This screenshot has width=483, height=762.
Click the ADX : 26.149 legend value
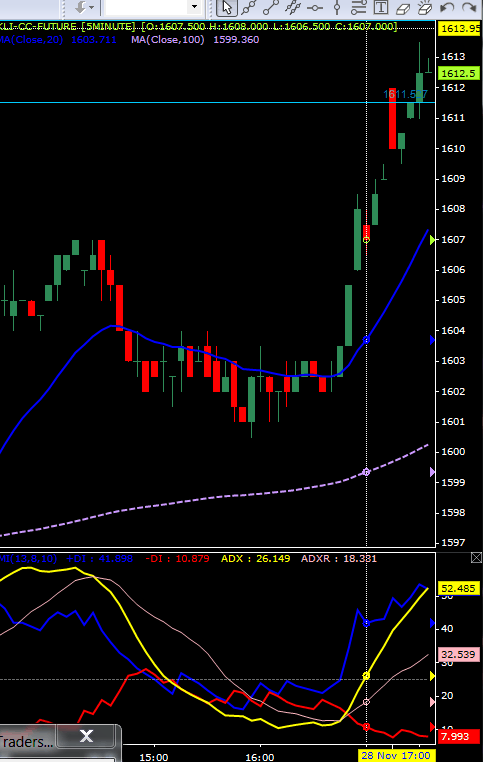coord(256,558)
